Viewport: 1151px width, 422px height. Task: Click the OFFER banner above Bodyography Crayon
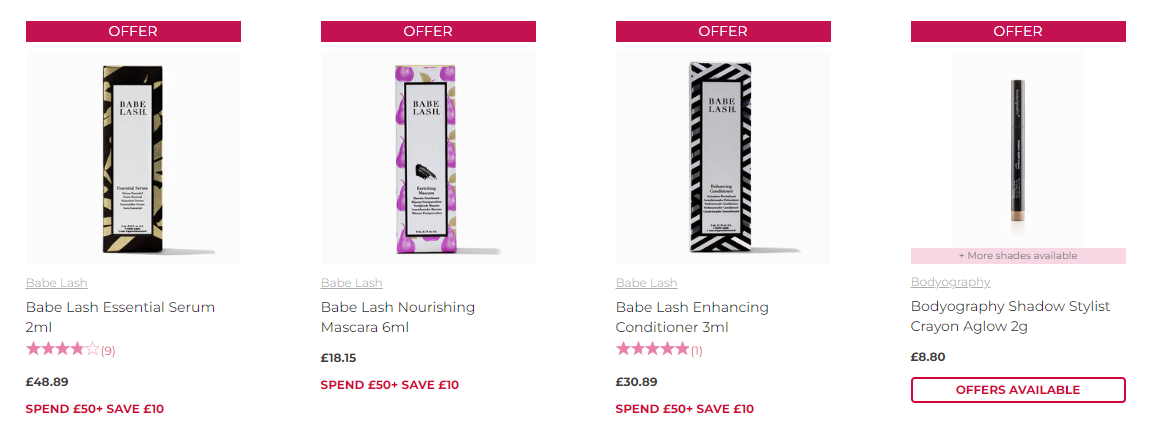pos(1018,32)
